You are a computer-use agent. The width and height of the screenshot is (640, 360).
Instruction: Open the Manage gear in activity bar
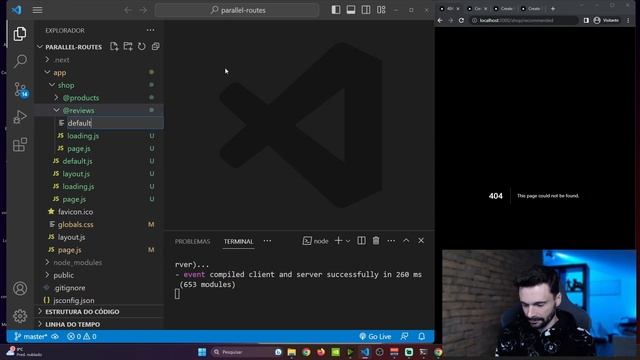tap(20, 316)
